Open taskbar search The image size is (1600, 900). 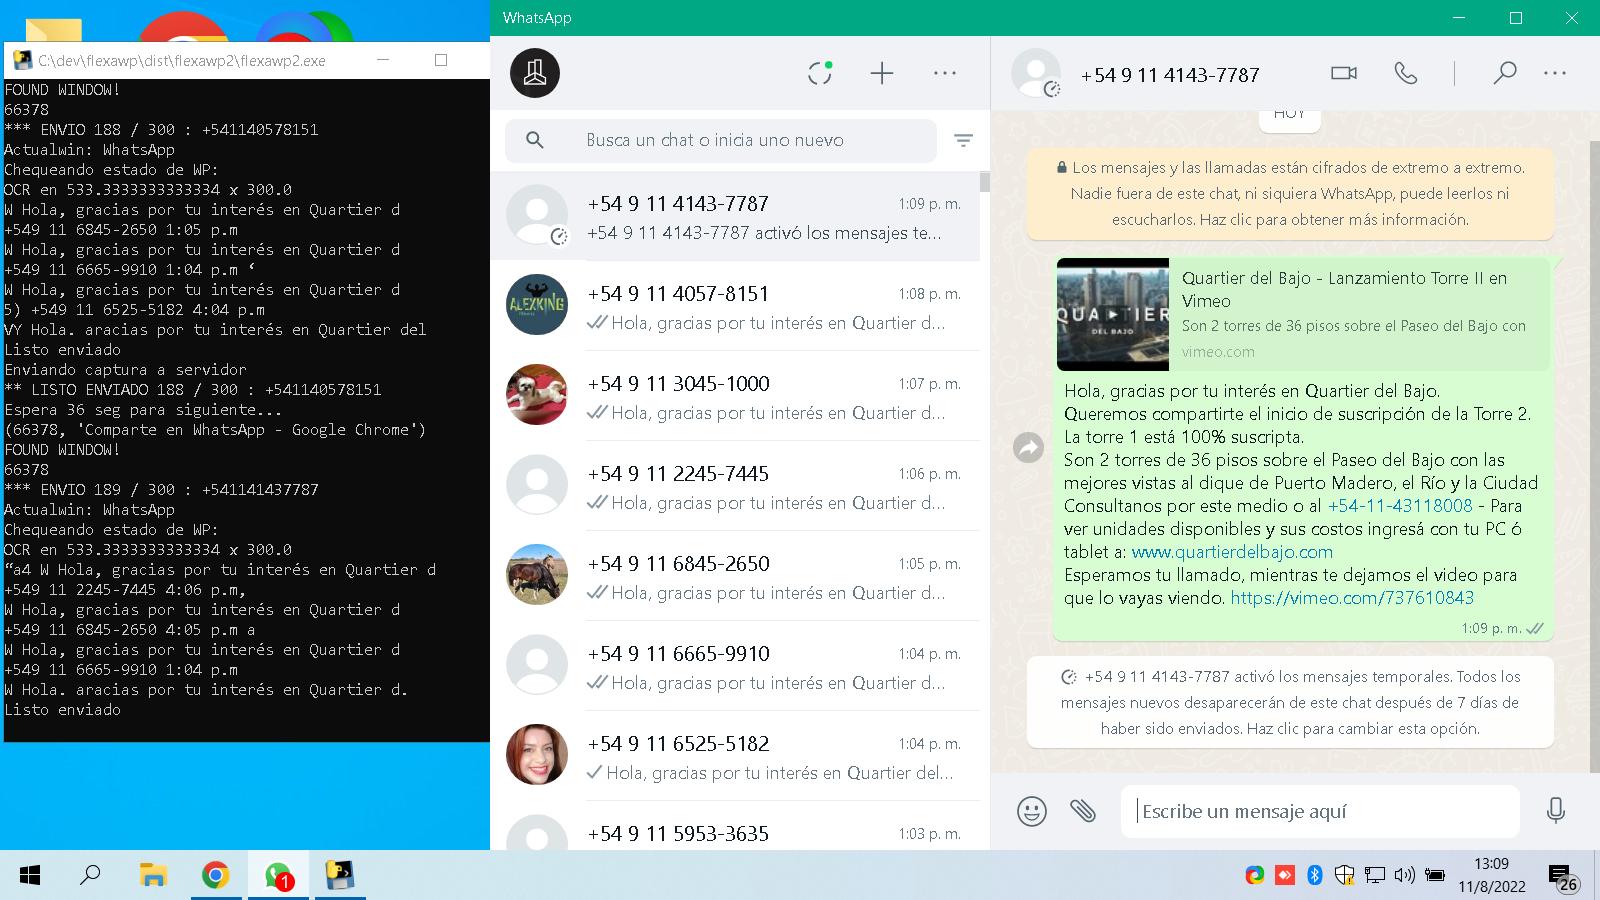[91, 876]
